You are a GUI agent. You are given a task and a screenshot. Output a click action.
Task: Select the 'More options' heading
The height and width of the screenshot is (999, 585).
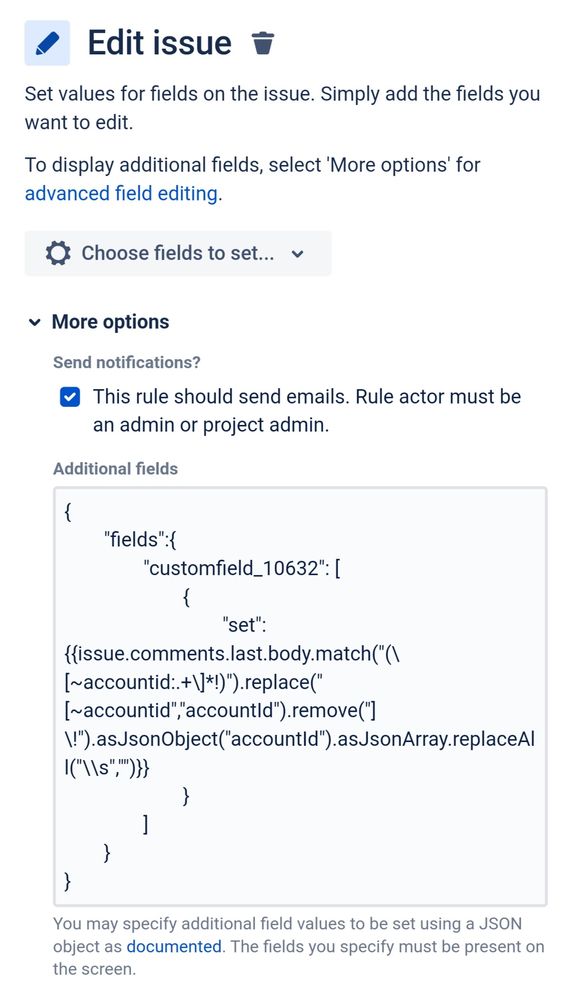(x=110, y=321)
